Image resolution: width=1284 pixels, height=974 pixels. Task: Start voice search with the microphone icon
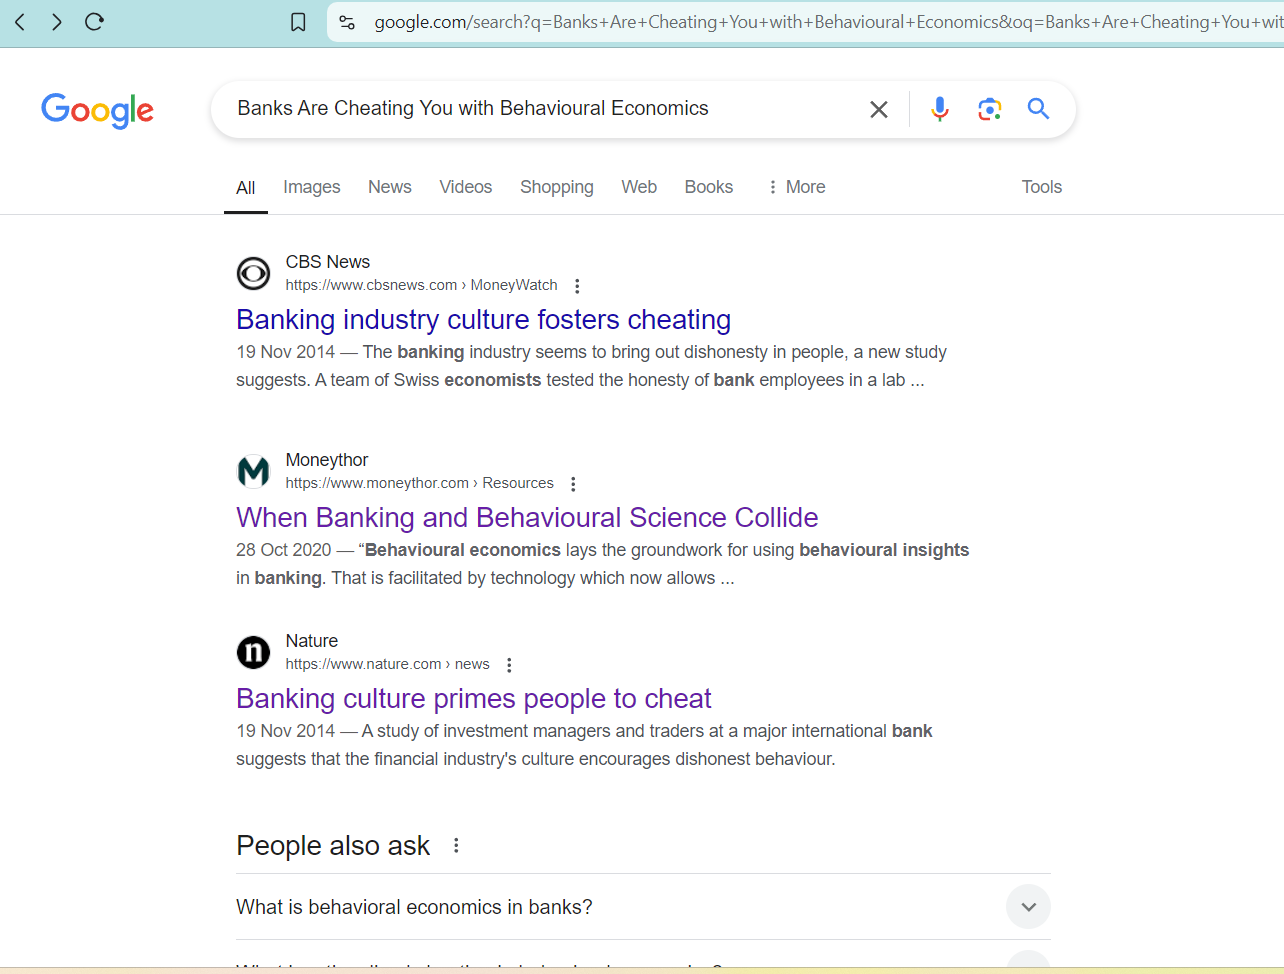(939, 109)
